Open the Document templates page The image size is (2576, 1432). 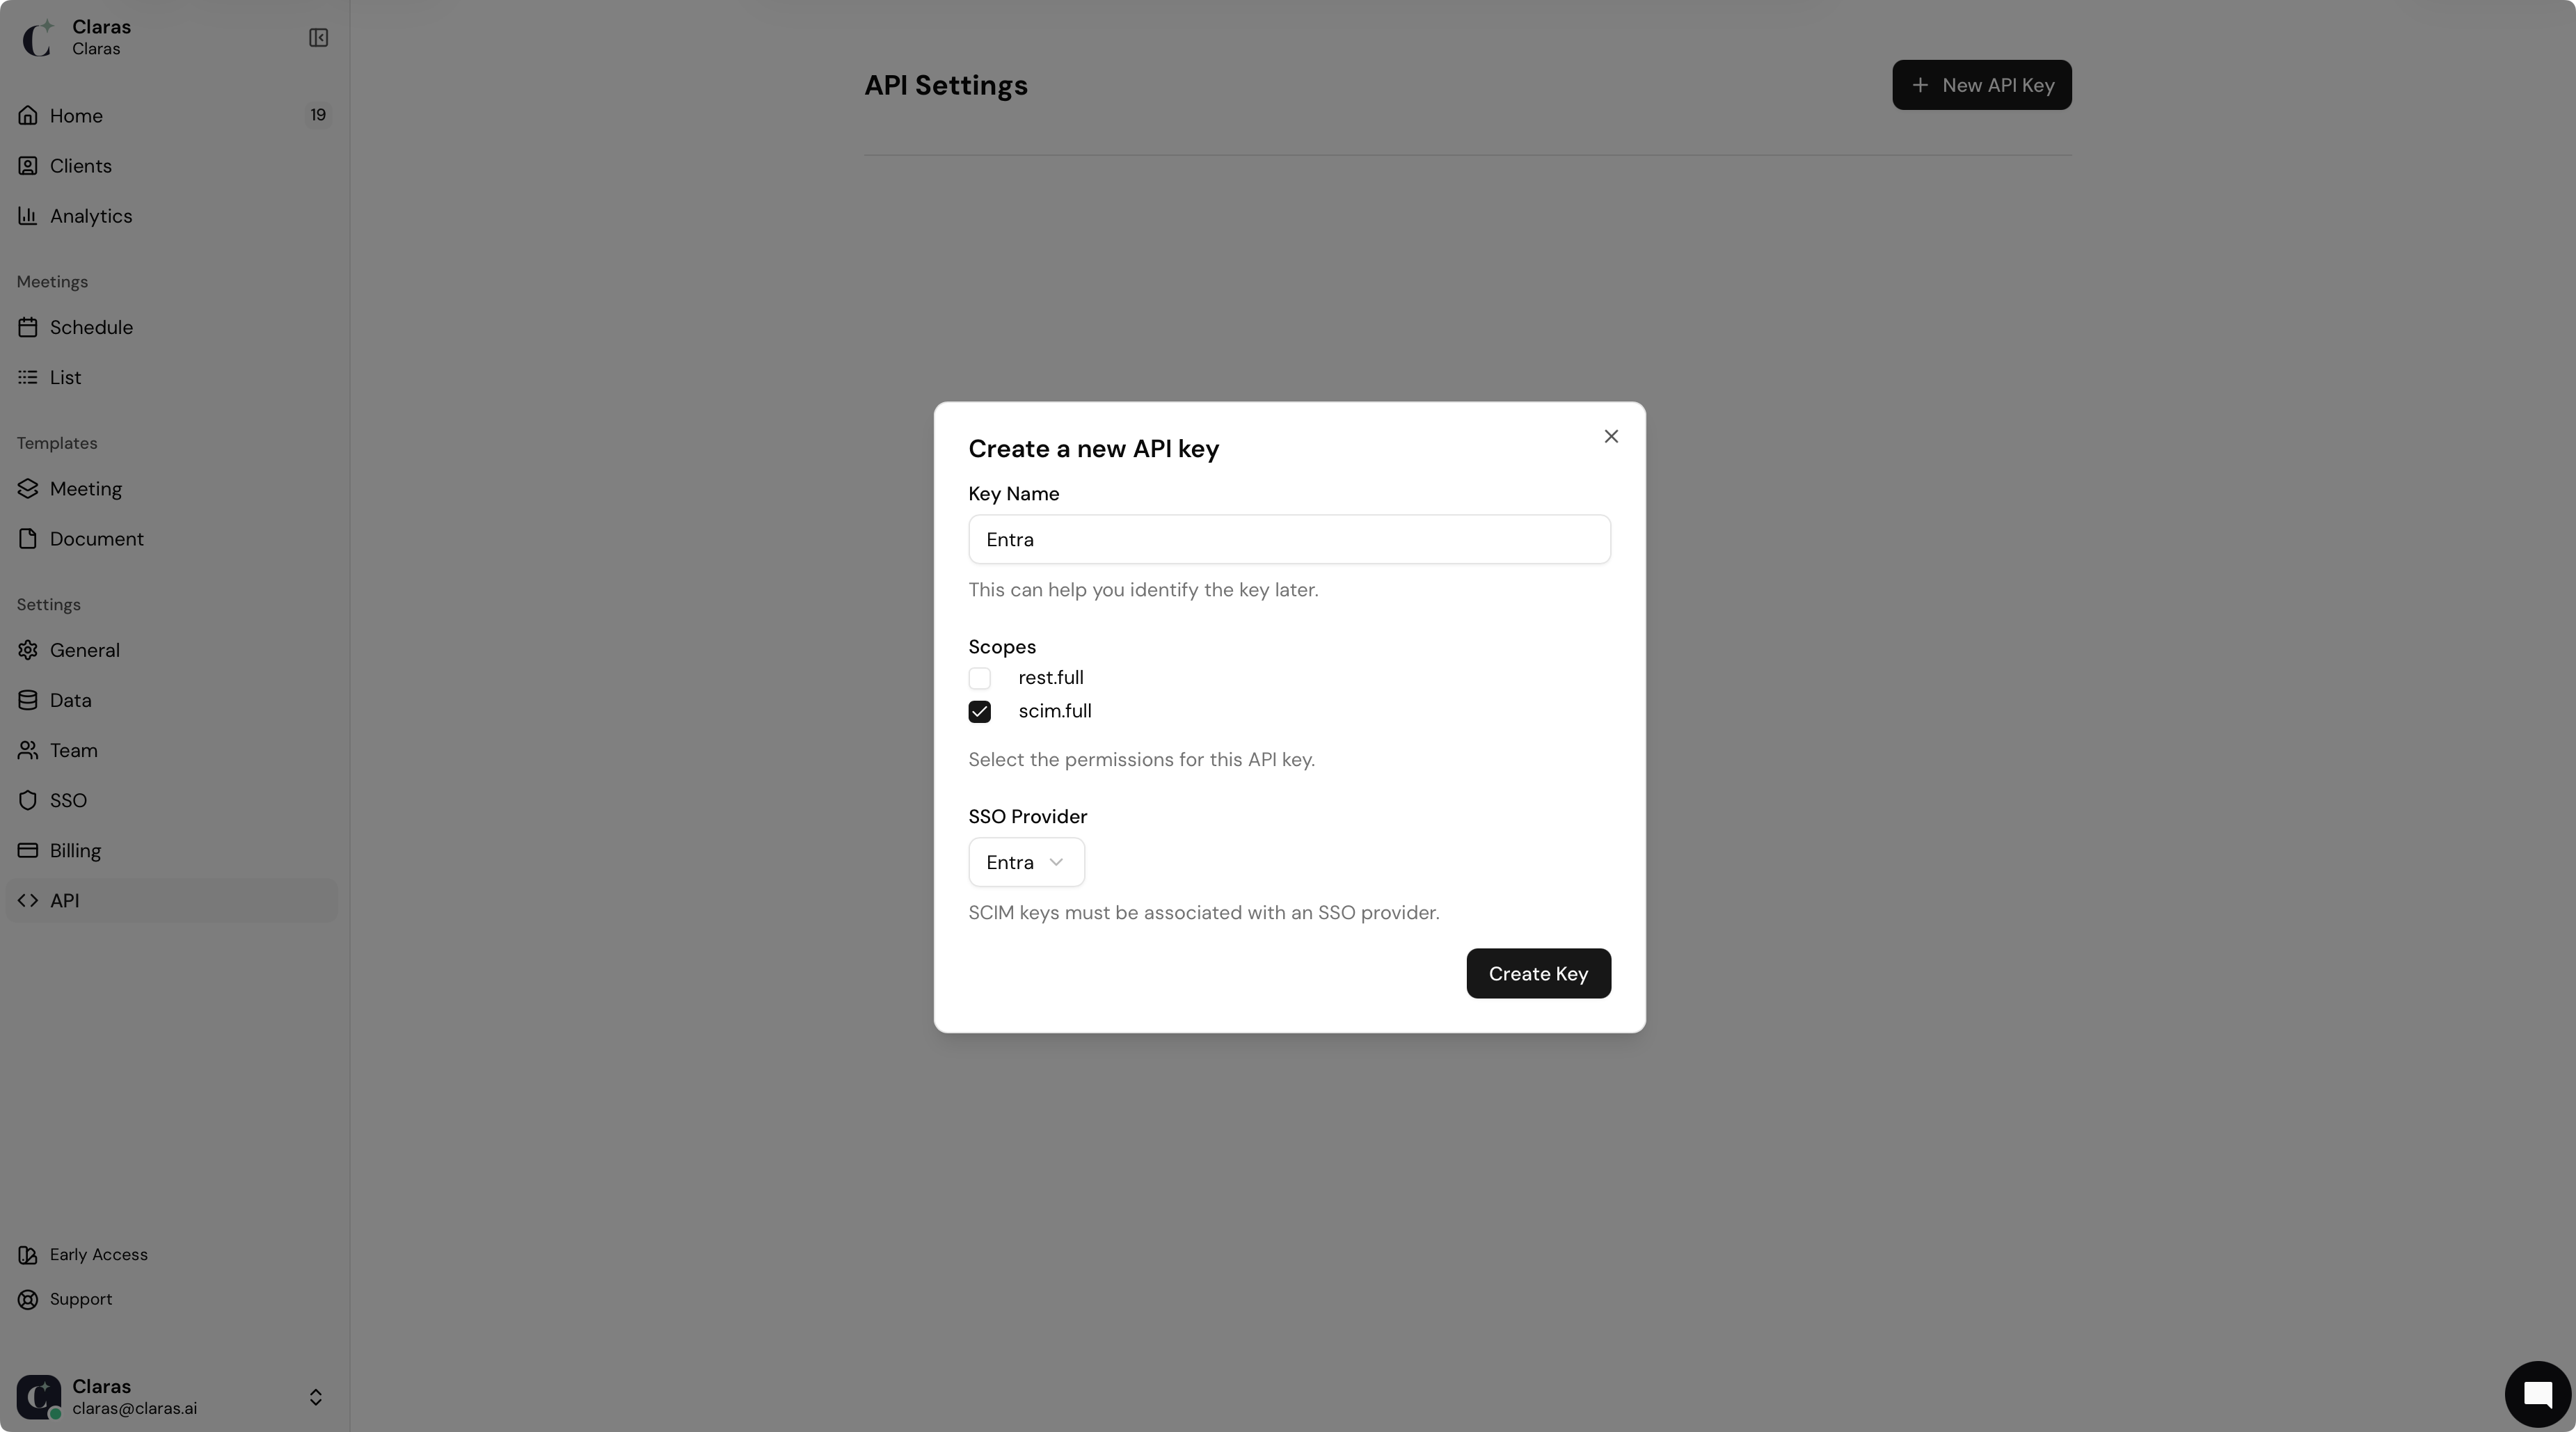96,539
